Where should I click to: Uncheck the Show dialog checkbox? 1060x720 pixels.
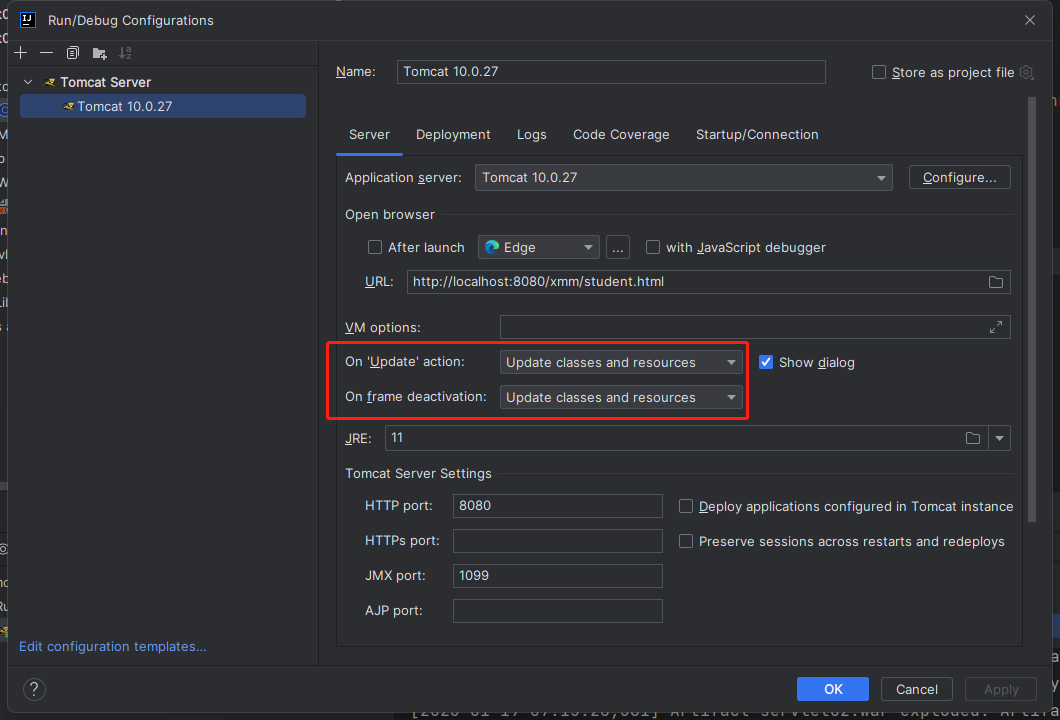click(x=766, y=362)
